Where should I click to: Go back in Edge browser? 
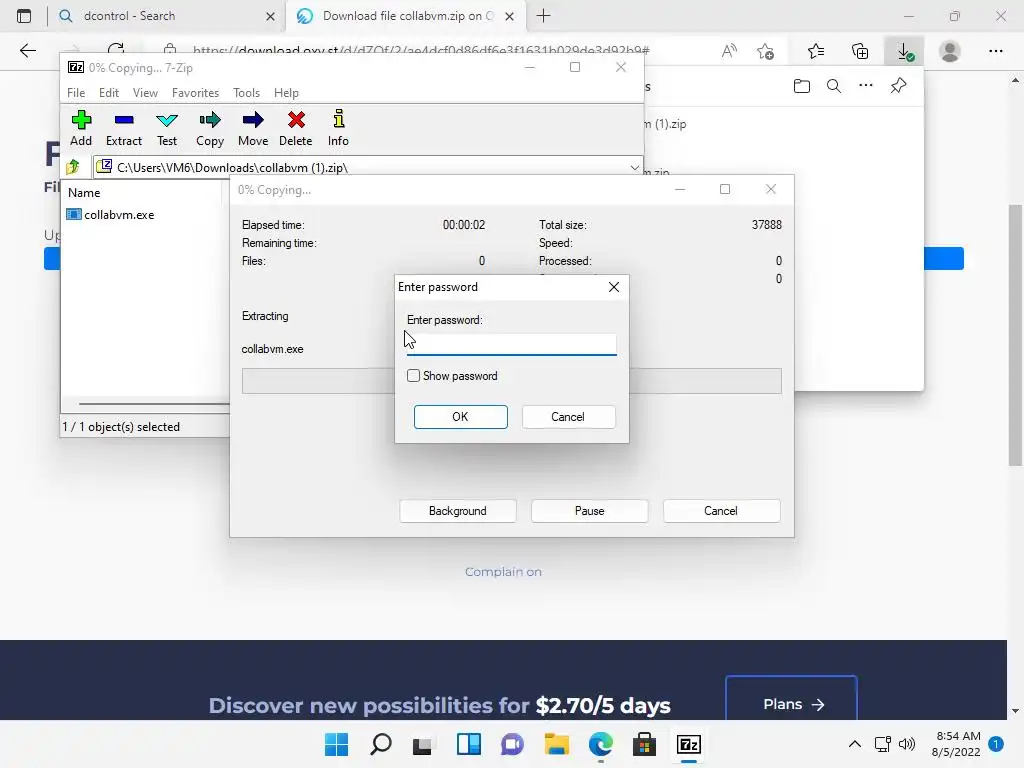(x=27, y=51)
